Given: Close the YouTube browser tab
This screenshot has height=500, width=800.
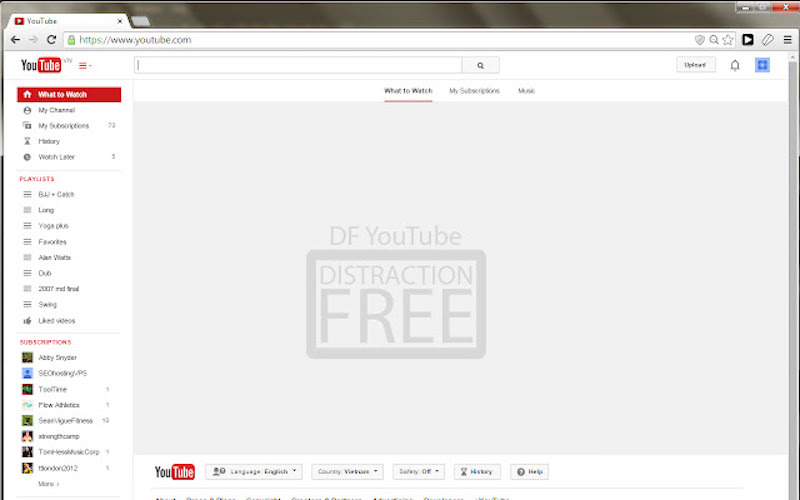Looking at the screenshot, I should pos(120,21).
